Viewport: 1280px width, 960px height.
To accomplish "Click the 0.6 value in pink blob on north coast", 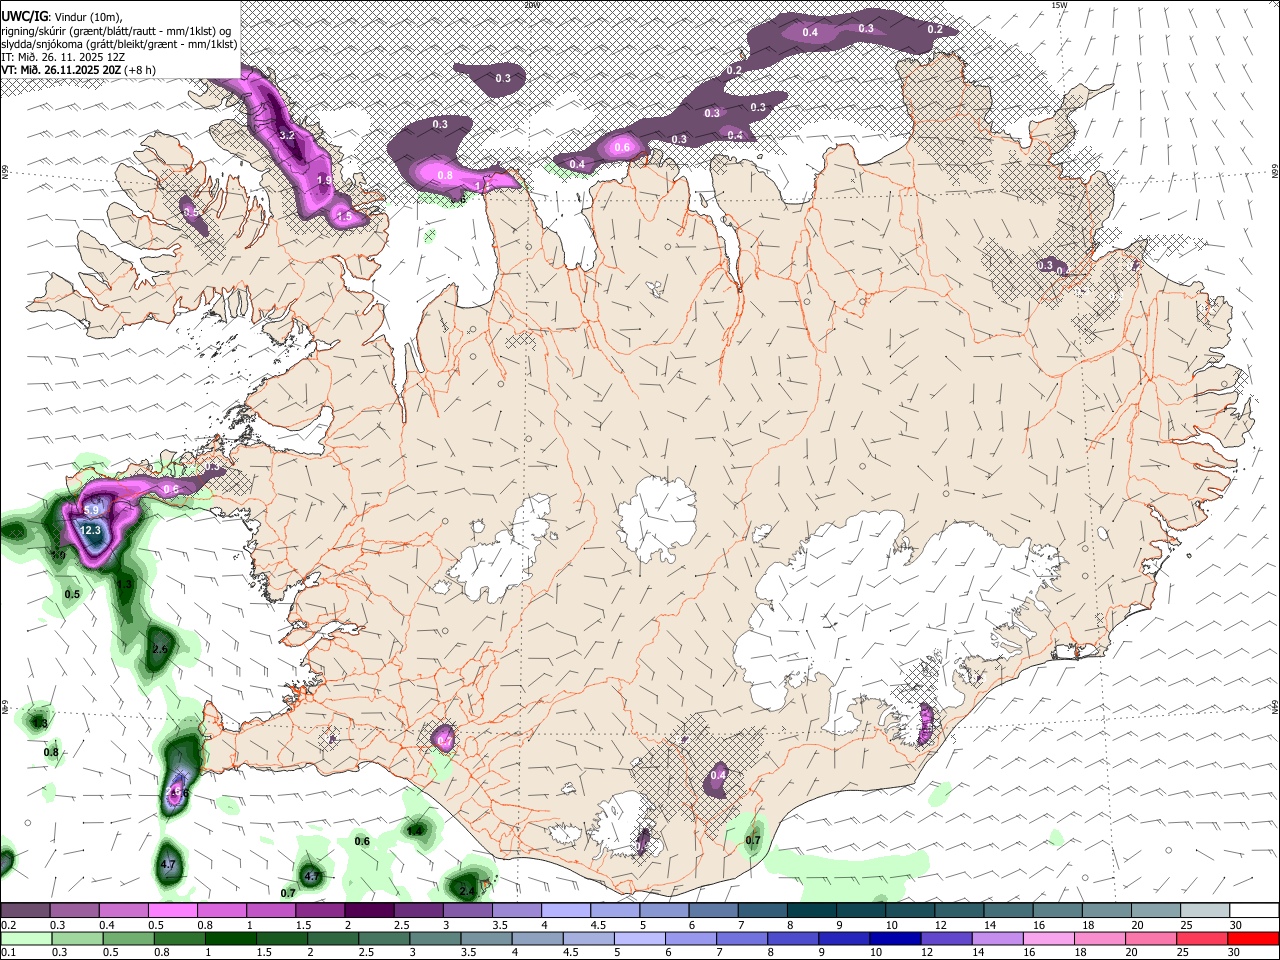I will pyautogui.click(x=622, y=147).
